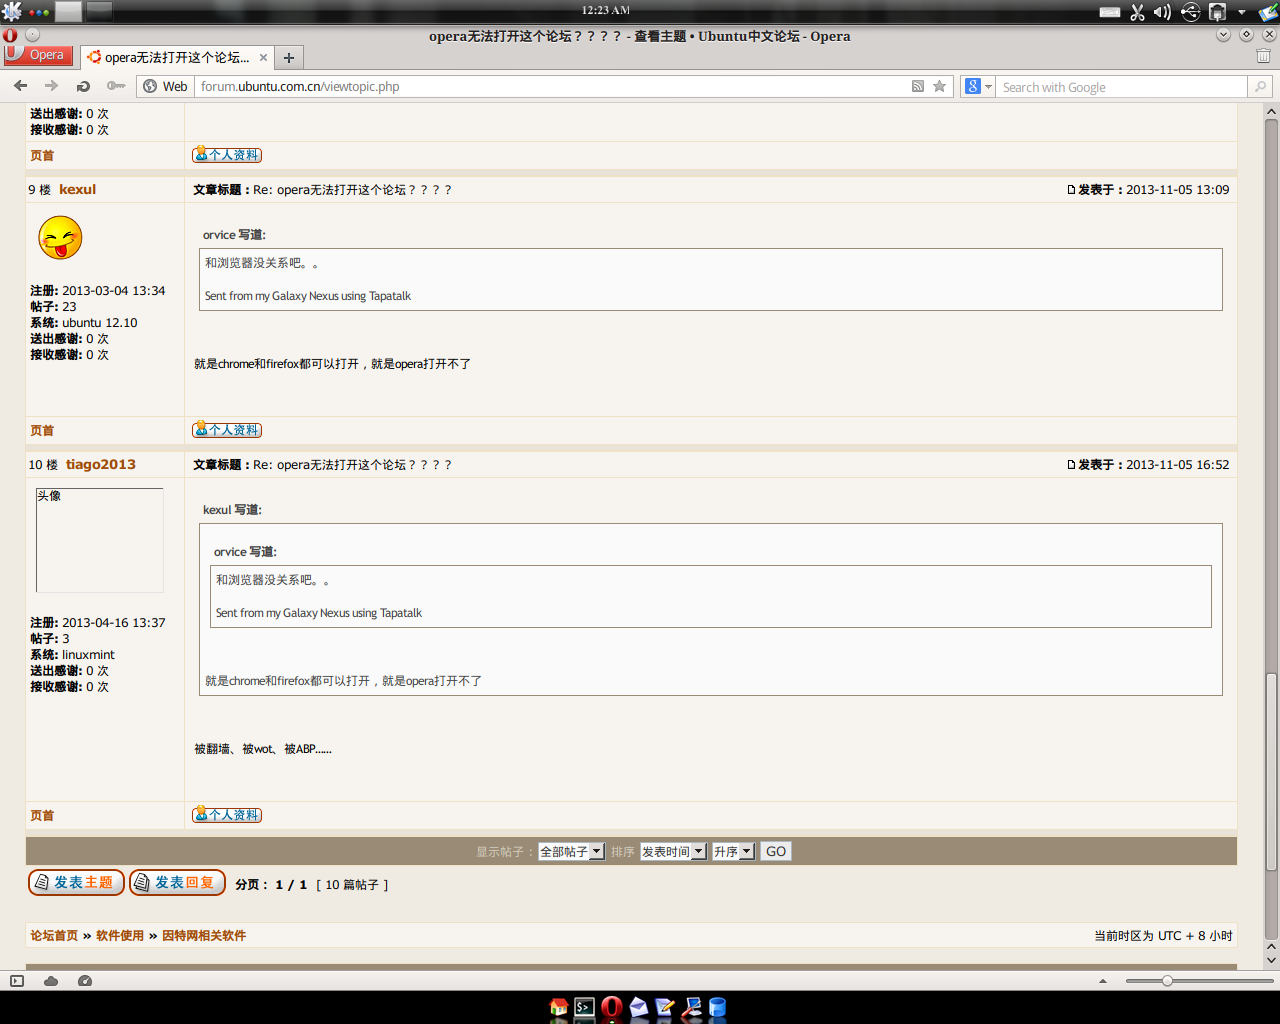Open the mail envelope dock icon

(x=639, y=1007)
